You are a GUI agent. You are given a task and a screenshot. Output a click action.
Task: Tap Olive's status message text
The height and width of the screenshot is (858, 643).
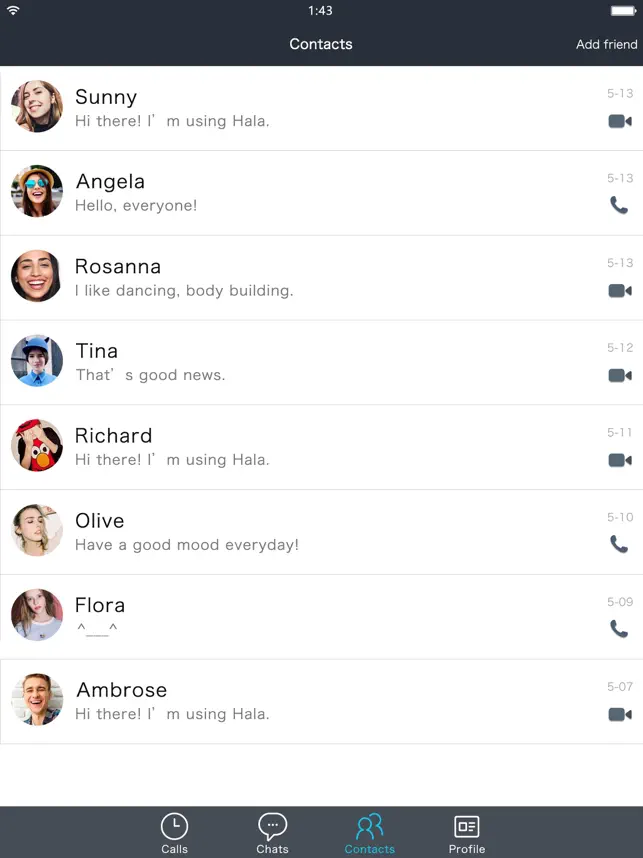point(187,545)
